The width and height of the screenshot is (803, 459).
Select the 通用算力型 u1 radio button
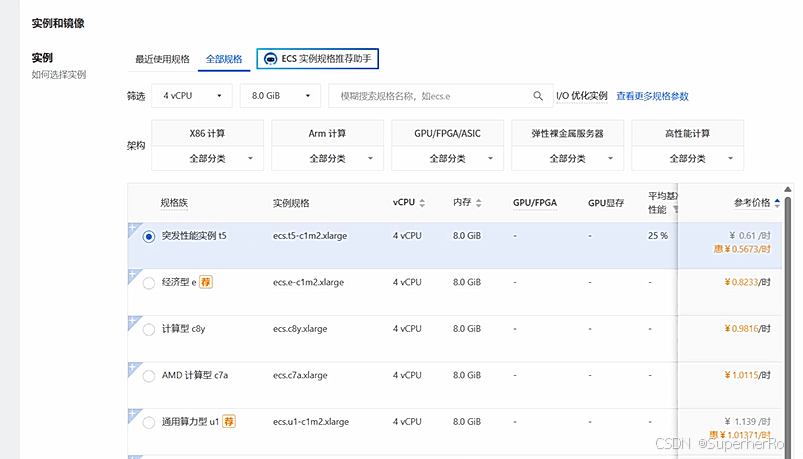pos(149,423)
